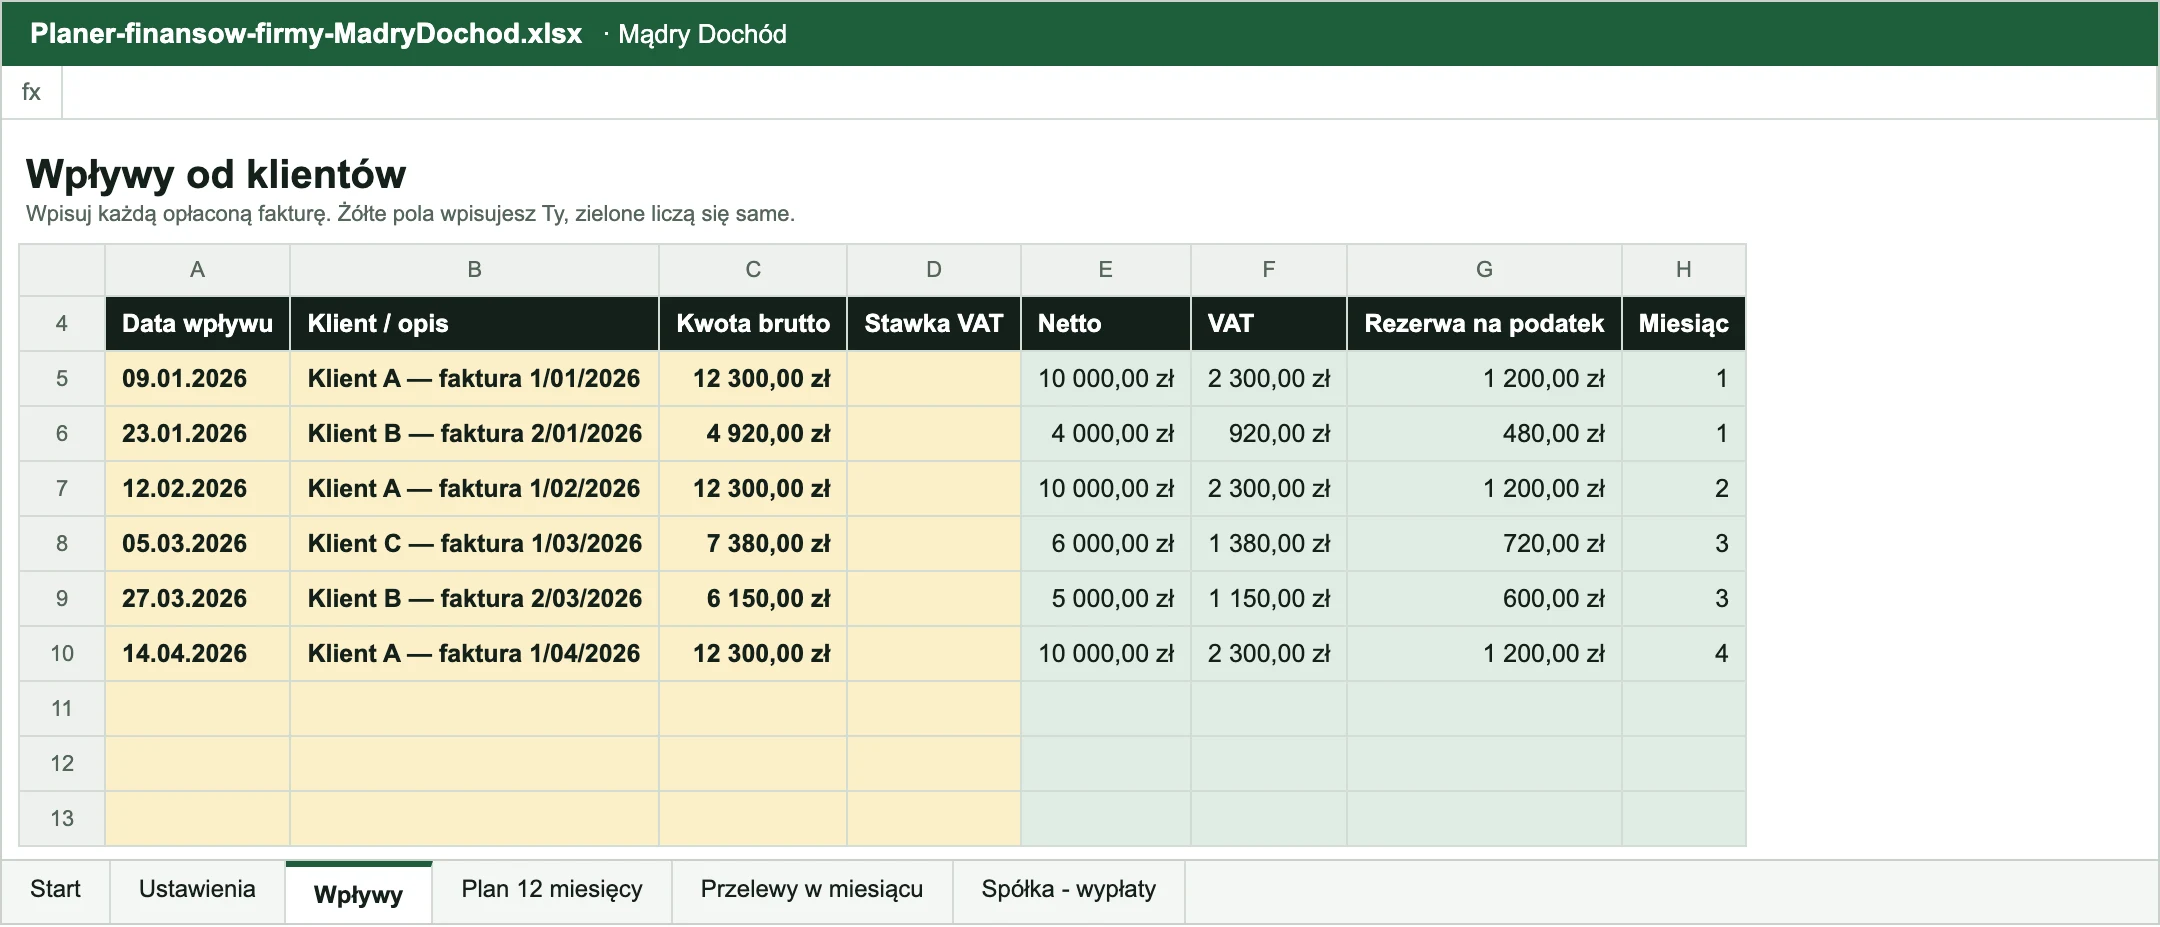Image resolution: width=2160 pixels, height=927 pixels.
Task: Click the 'Rezerwa na podatek' header cell
Action: 1484,323
